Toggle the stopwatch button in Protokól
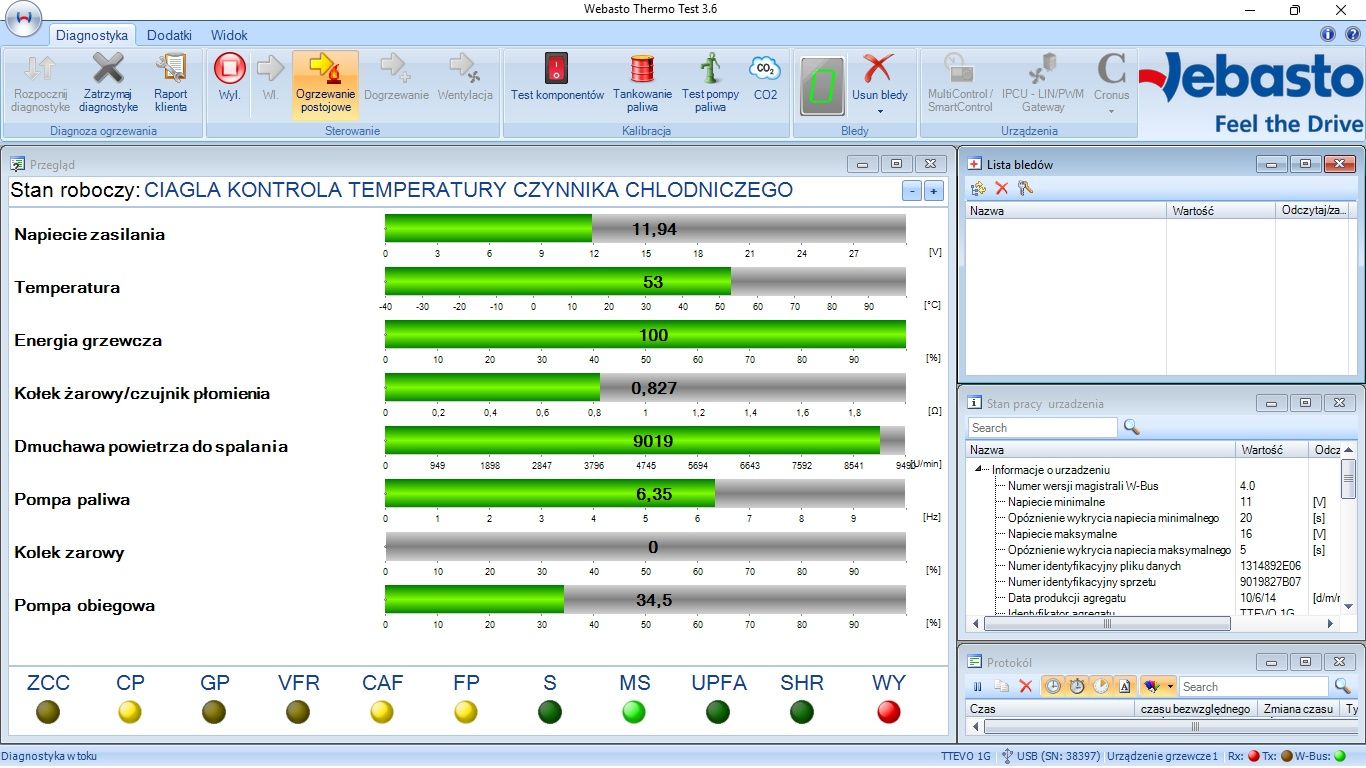The height and width of the screenshot is (768, 1366). [1077, 686]
